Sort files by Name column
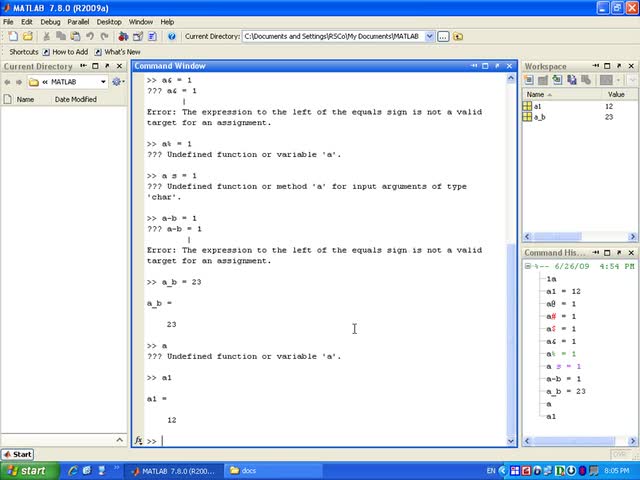 (25, 99)
